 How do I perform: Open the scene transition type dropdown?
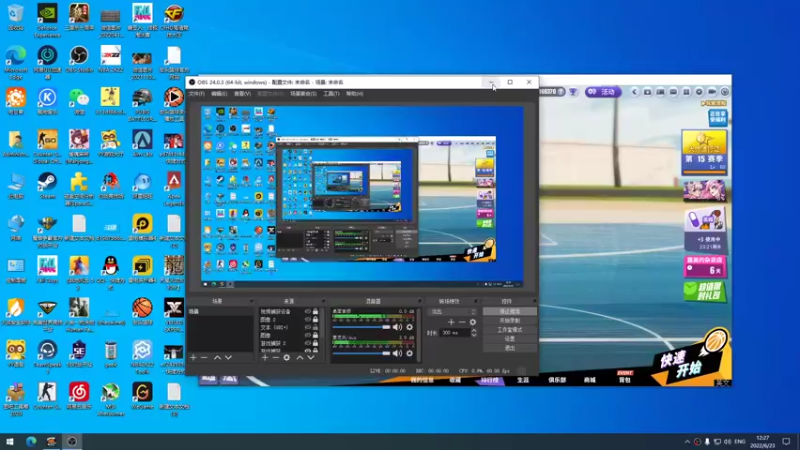click(452, 311)
